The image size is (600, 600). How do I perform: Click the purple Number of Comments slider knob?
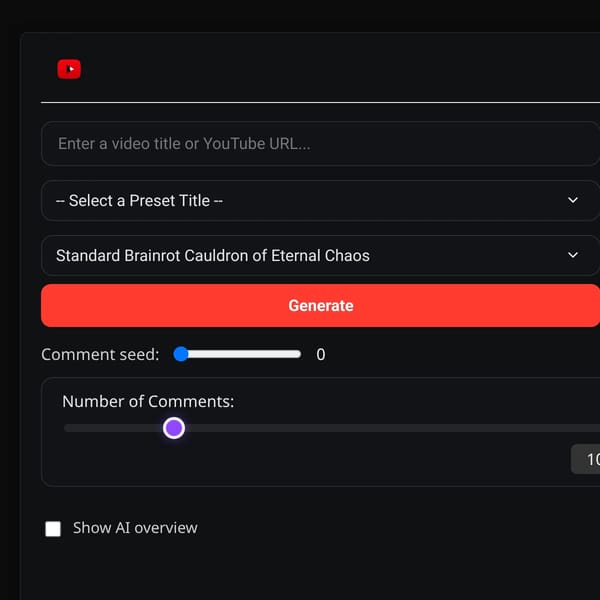(x=174, y=428)
